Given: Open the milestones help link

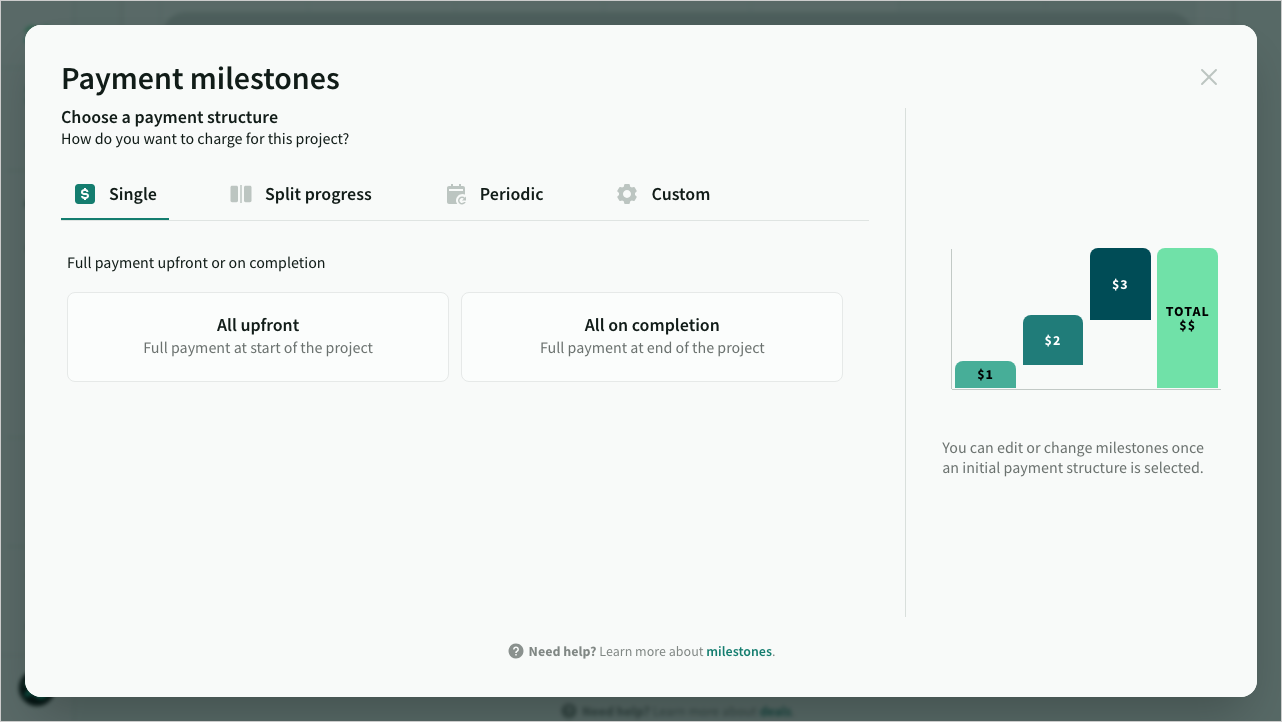Looking at the screenshot, I should tap(739, 651).
